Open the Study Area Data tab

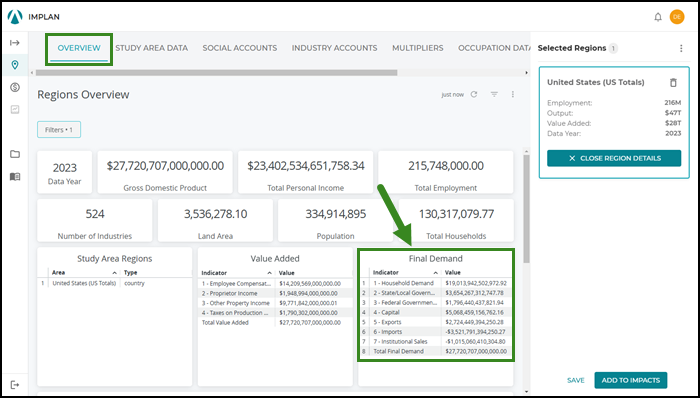pos(151,48)
